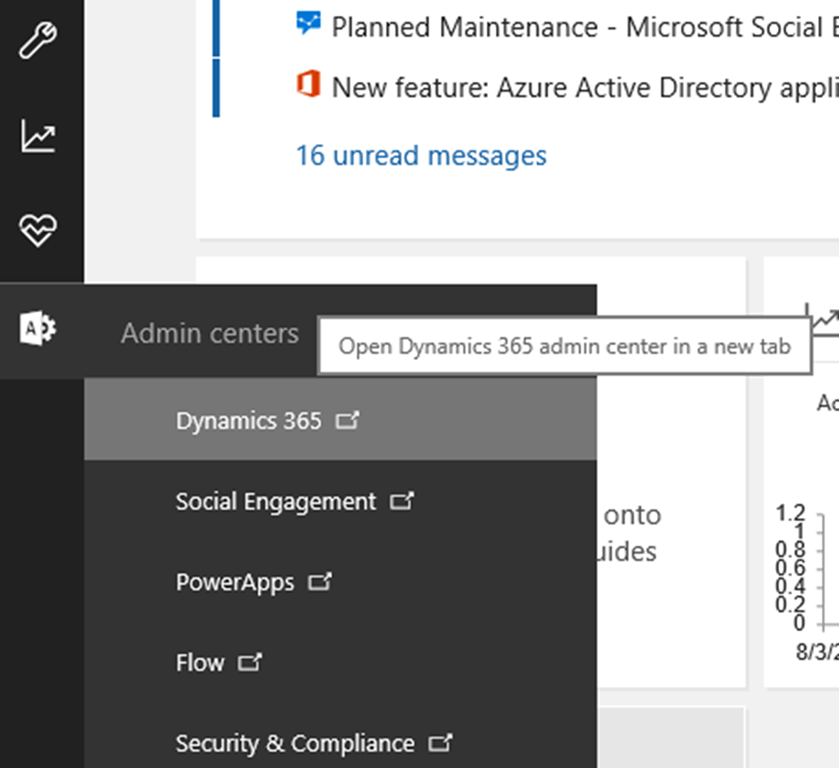This screenshot has width=839, height=768.
Task: Select Dynamics 365 from Admin centers menu
Action: [248, 421]
